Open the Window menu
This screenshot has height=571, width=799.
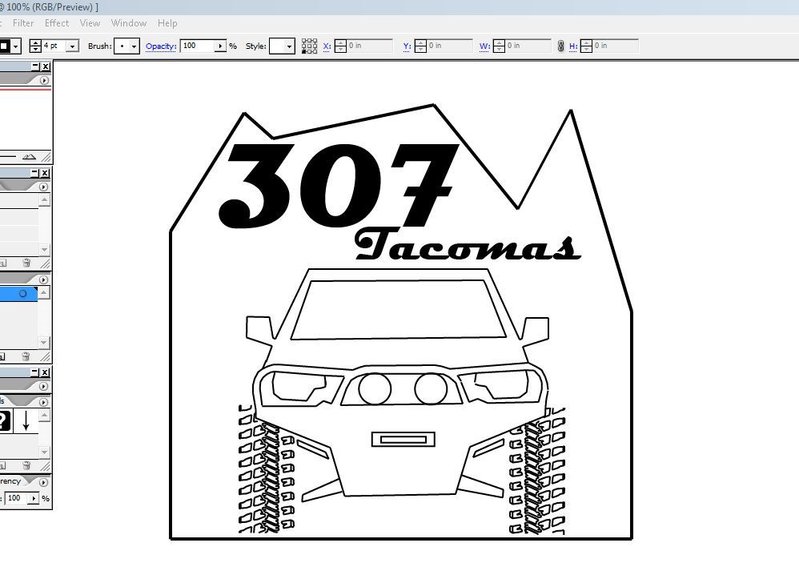tap(129, 23)
